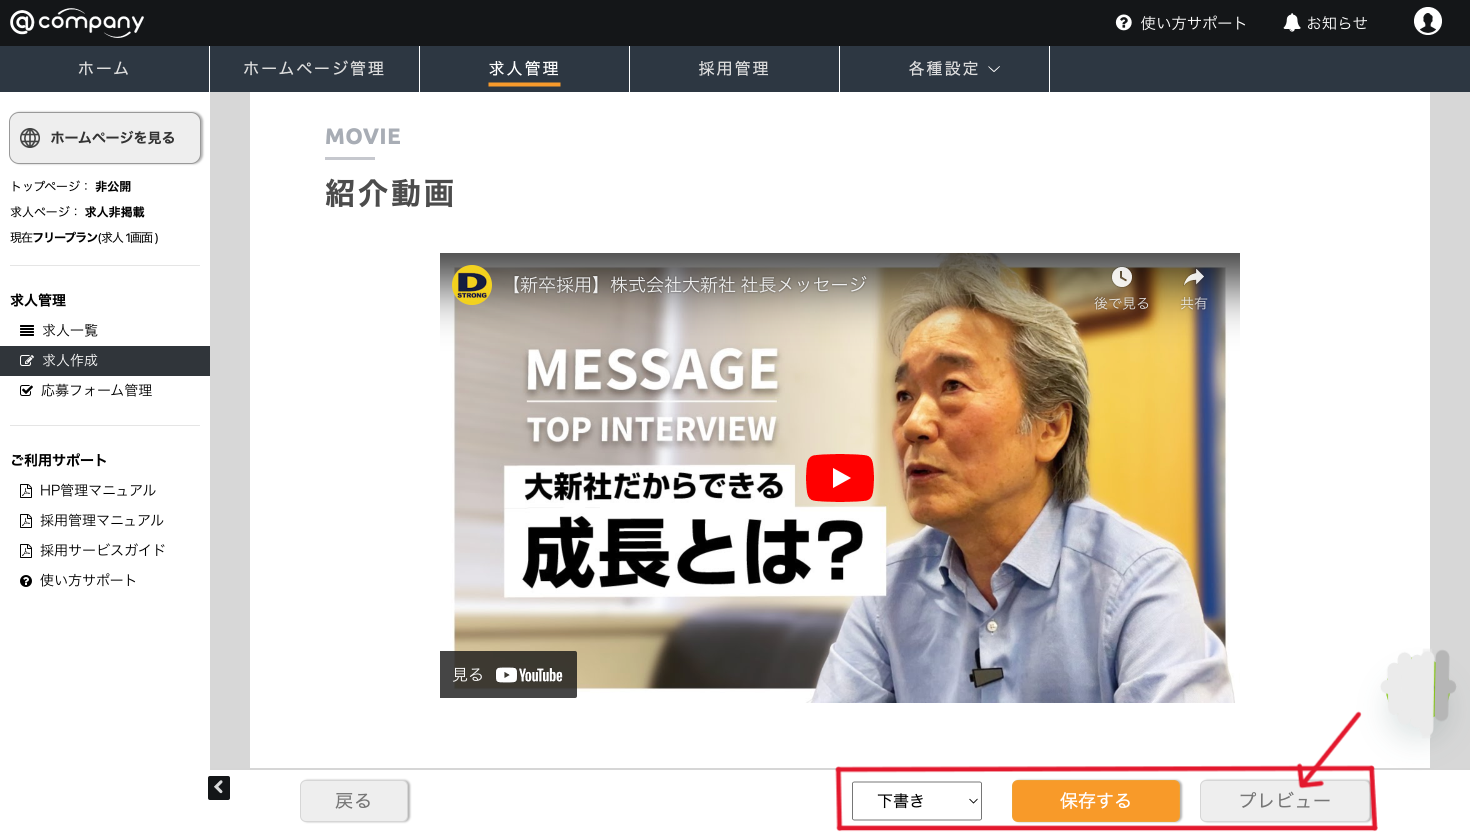Go to 採用管理 tab
Viewport: 1470px width, 832px height.
click(734, 69)
